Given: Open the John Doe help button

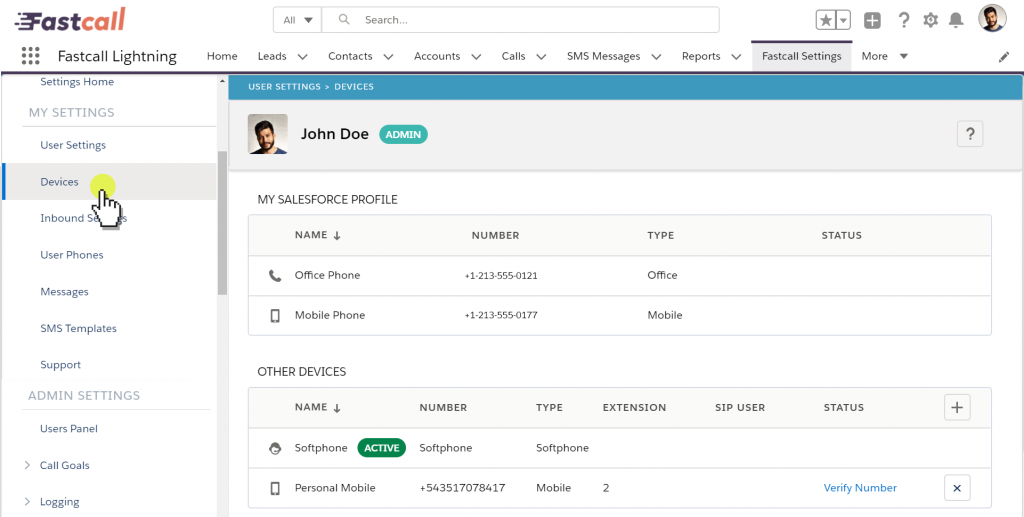Looking at the screenshot, I should (969, 134).
